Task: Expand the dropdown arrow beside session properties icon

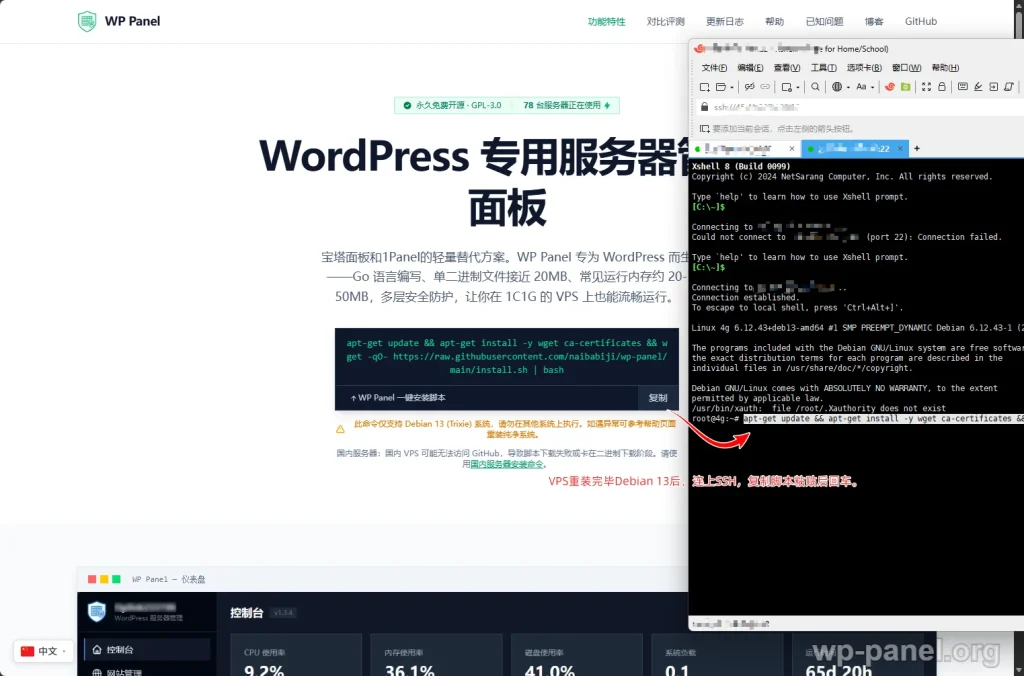Action: click(x=798, y=88)
